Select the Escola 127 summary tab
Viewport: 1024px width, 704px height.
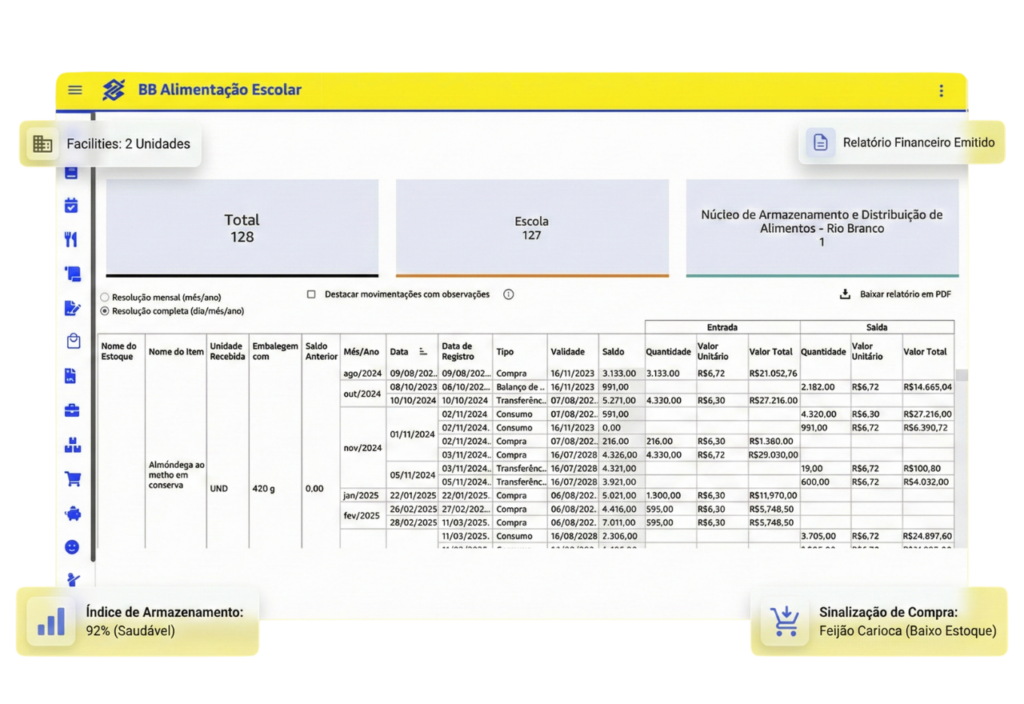[x=532, y=228]
